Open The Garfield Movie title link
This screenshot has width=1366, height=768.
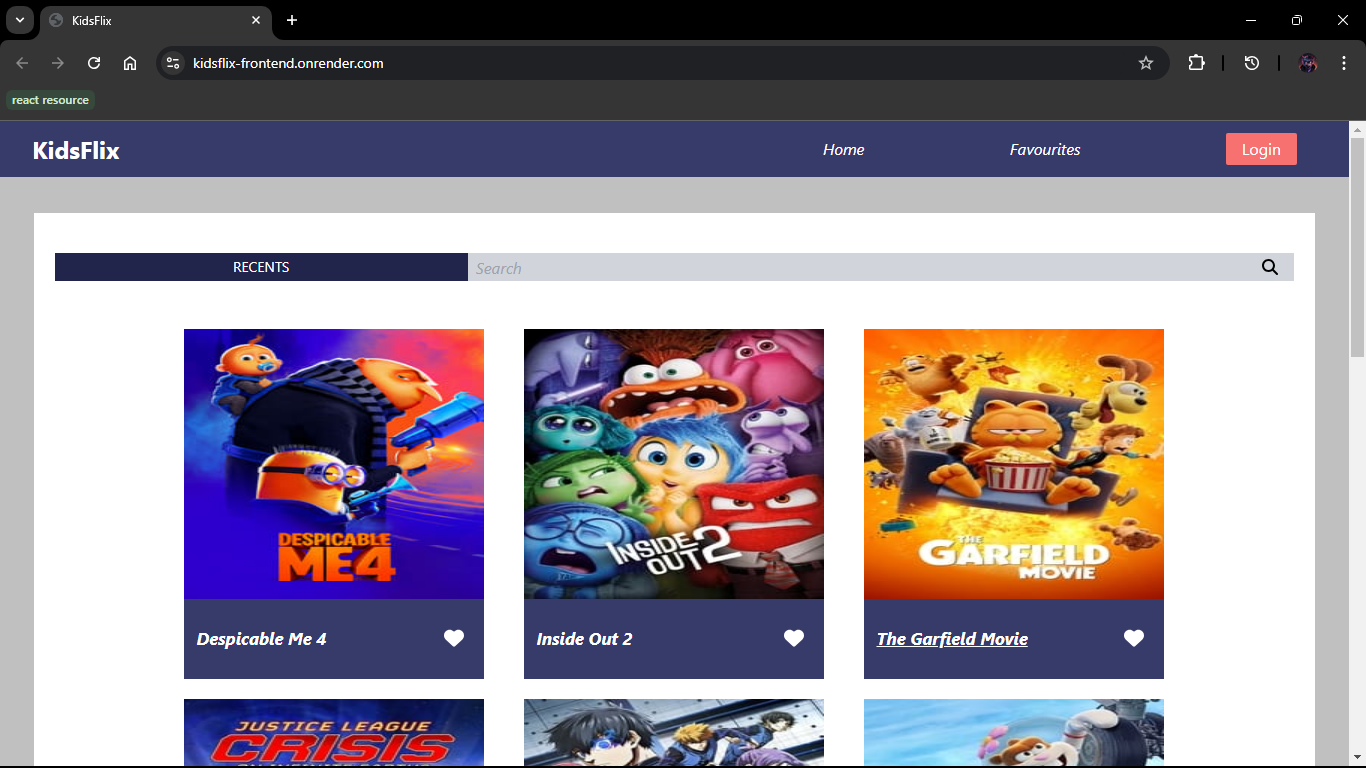click(x=952, y=639)
